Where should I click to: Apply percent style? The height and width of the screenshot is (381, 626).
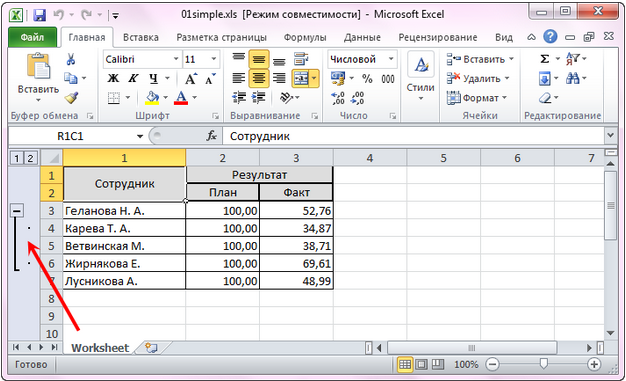click(x=367, y=79)
